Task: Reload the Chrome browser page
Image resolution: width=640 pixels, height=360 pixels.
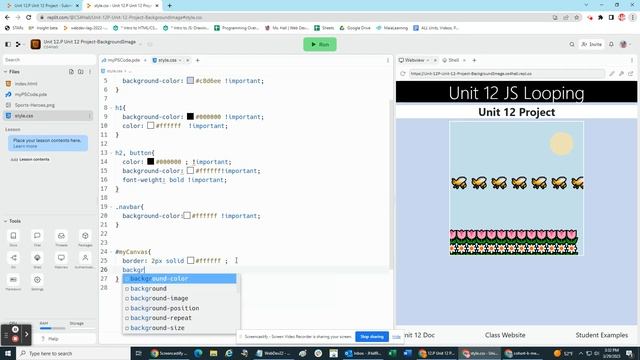Action: point(29,17)
